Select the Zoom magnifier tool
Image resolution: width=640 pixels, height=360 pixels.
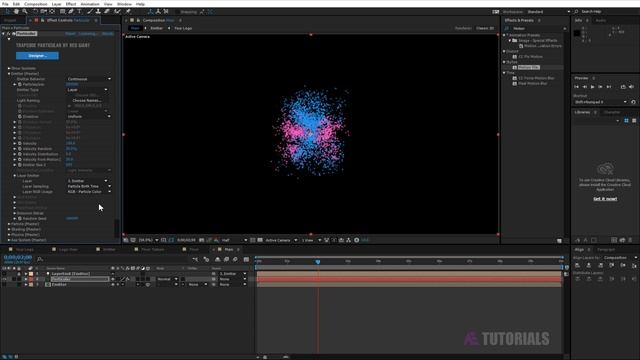click(25, 11)
